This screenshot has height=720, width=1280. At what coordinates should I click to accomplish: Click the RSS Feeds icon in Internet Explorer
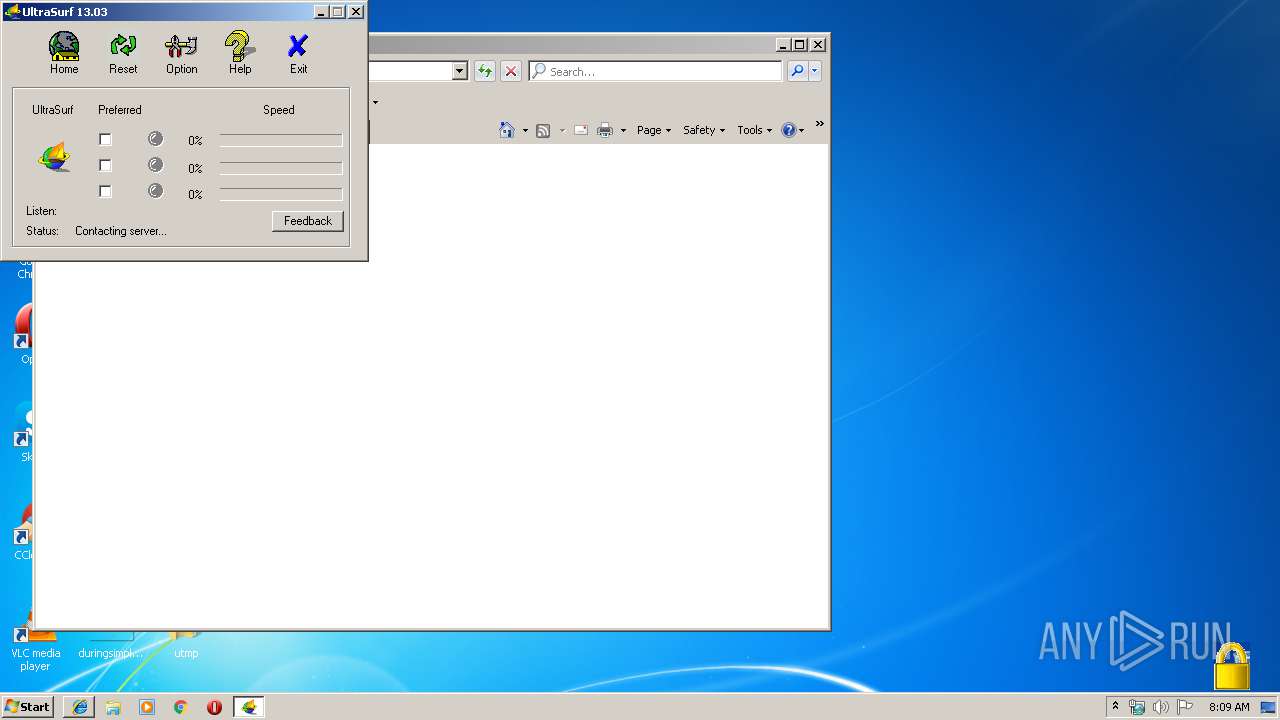[x=543, y=130]
